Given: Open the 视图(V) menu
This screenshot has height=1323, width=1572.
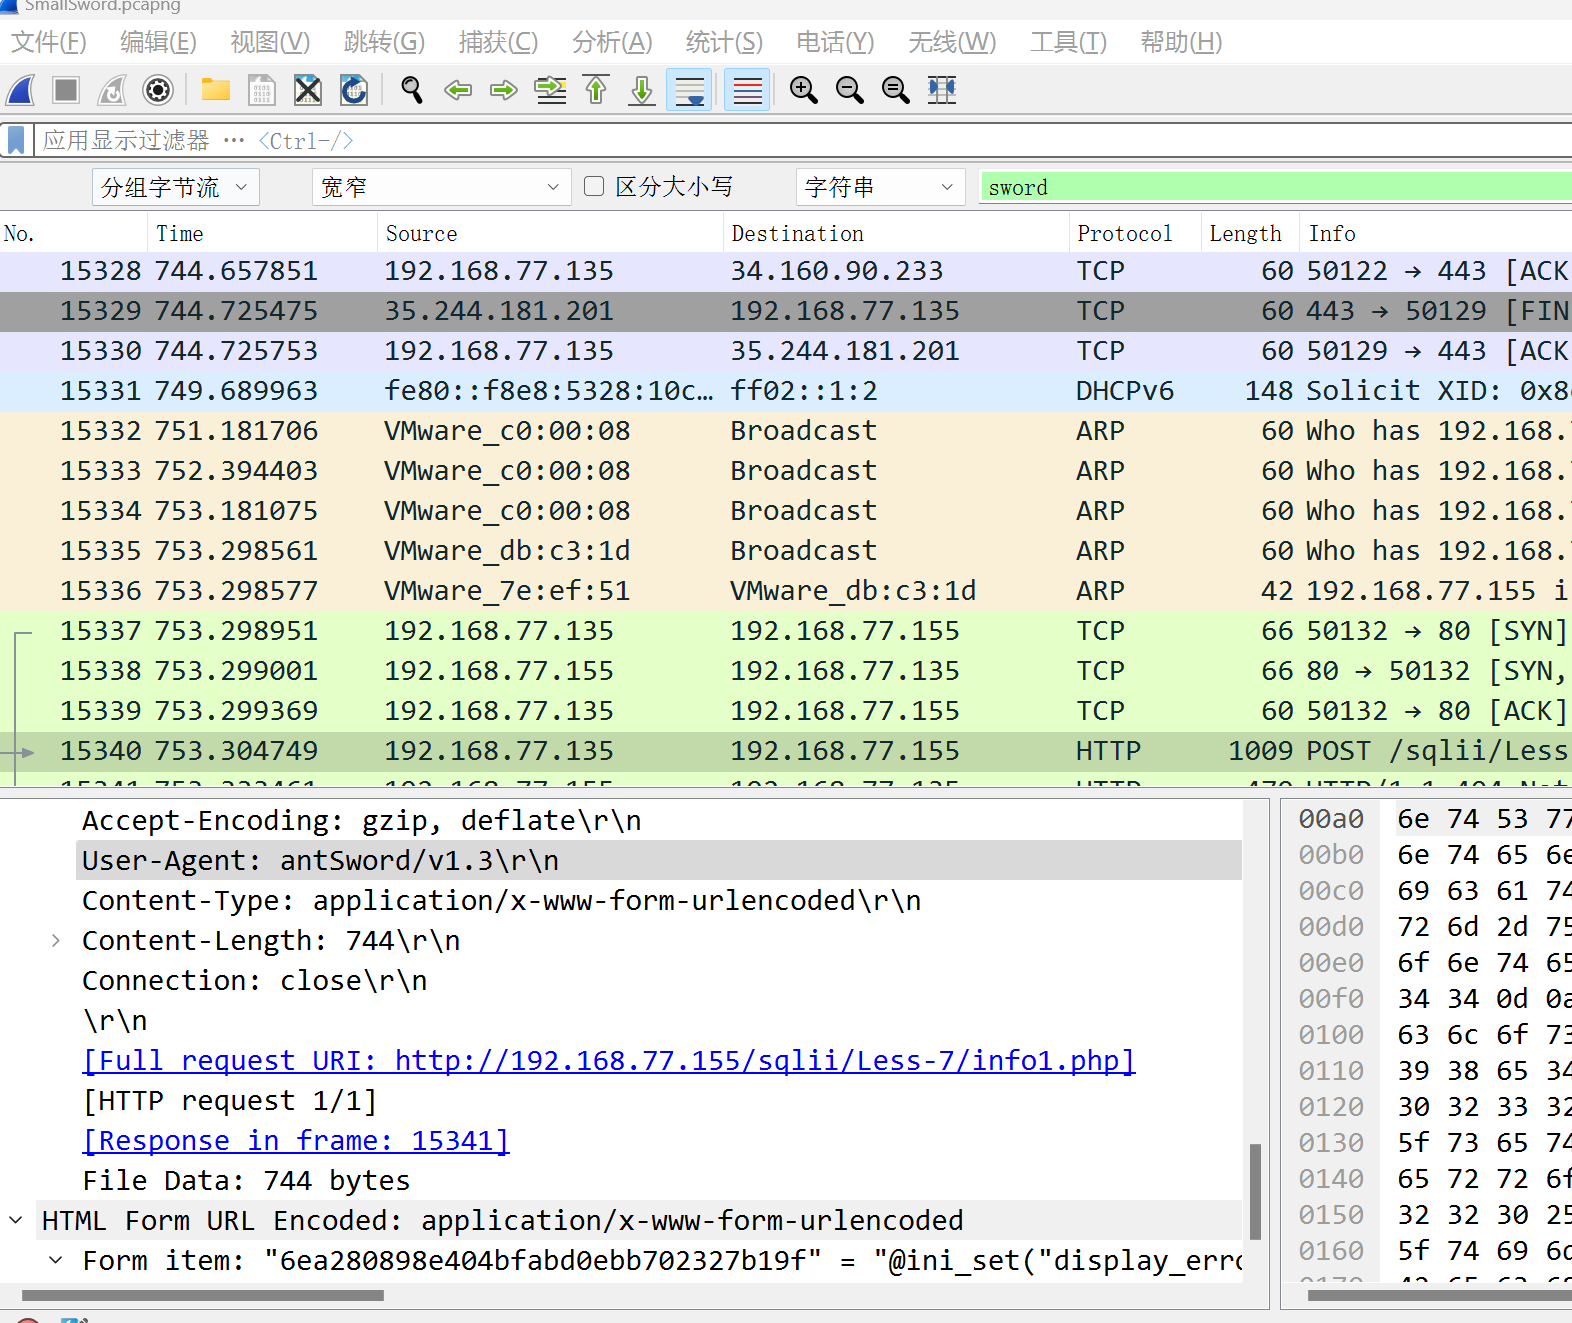Looking at the screenshot, I should point(270,42).
